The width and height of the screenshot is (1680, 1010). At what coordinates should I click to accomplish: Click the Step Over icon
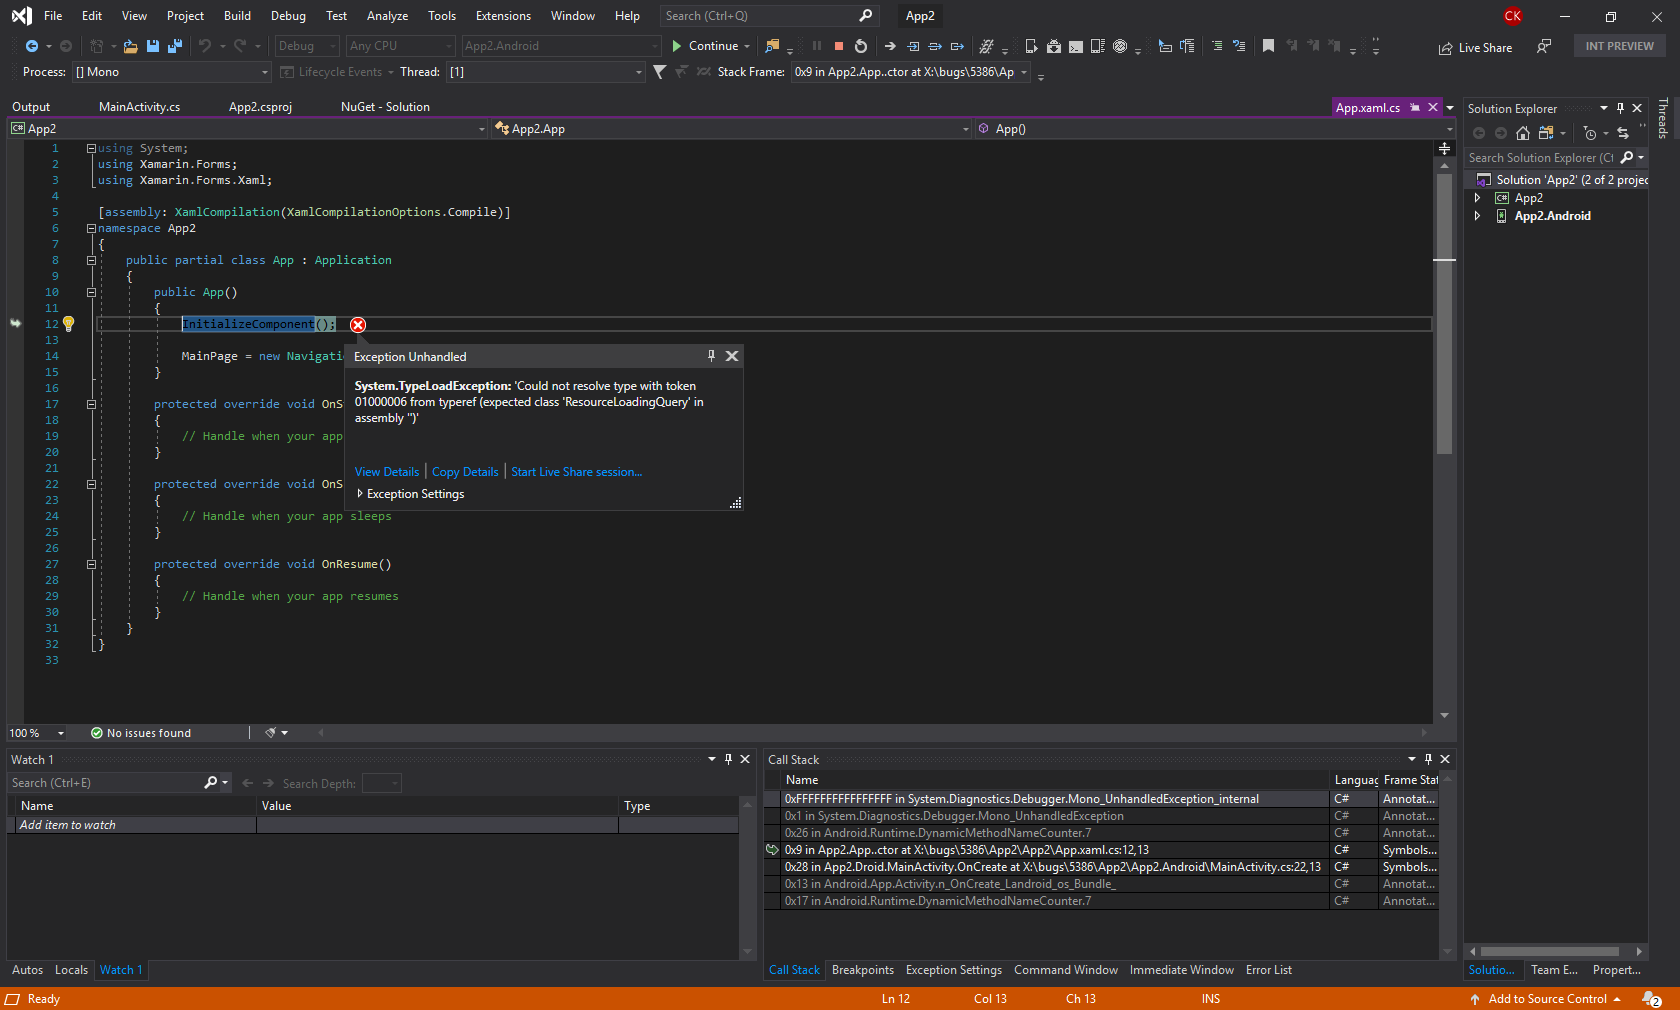pos(935,46)
